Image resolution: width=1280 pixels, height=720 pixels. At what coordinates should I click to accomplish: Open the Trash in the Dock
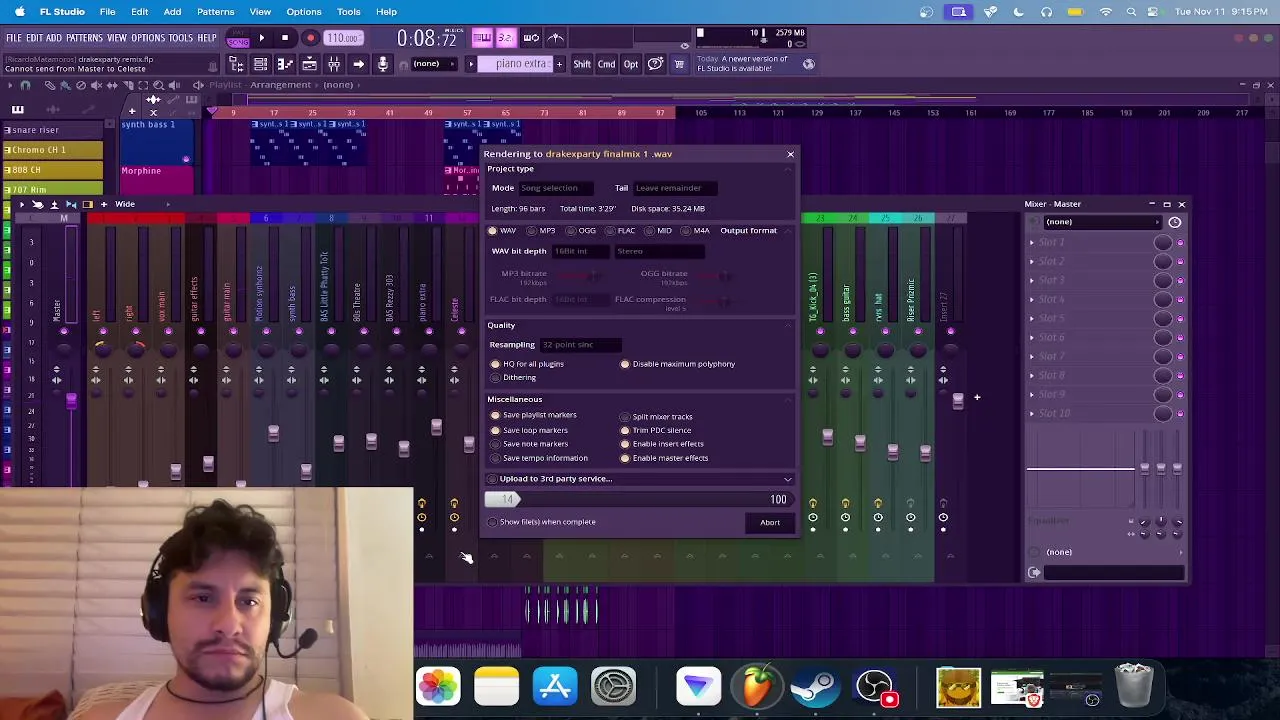[1133, 687]
